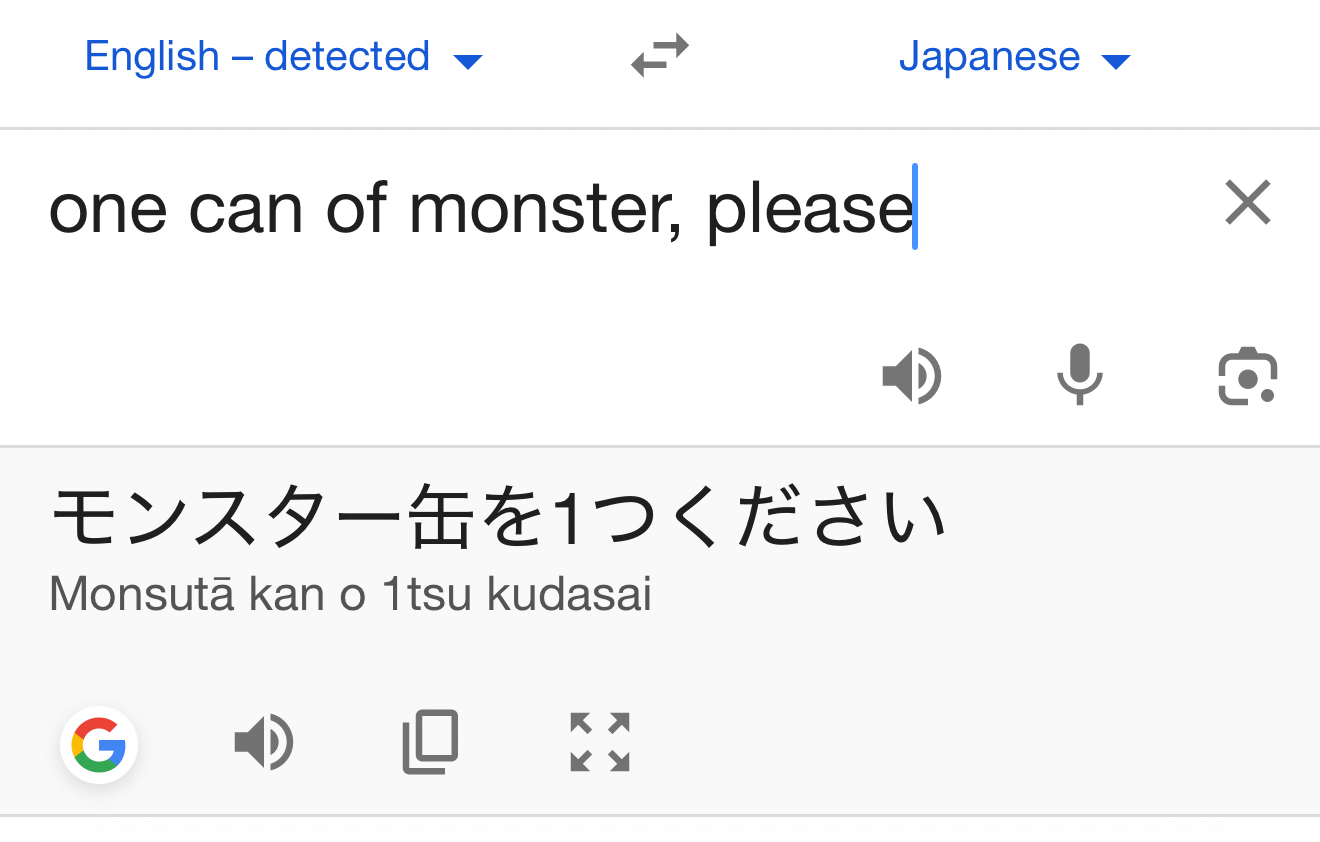Screen dimensions: 1320x842
Task: Start voice input with the microphone
Action: 1079,376
